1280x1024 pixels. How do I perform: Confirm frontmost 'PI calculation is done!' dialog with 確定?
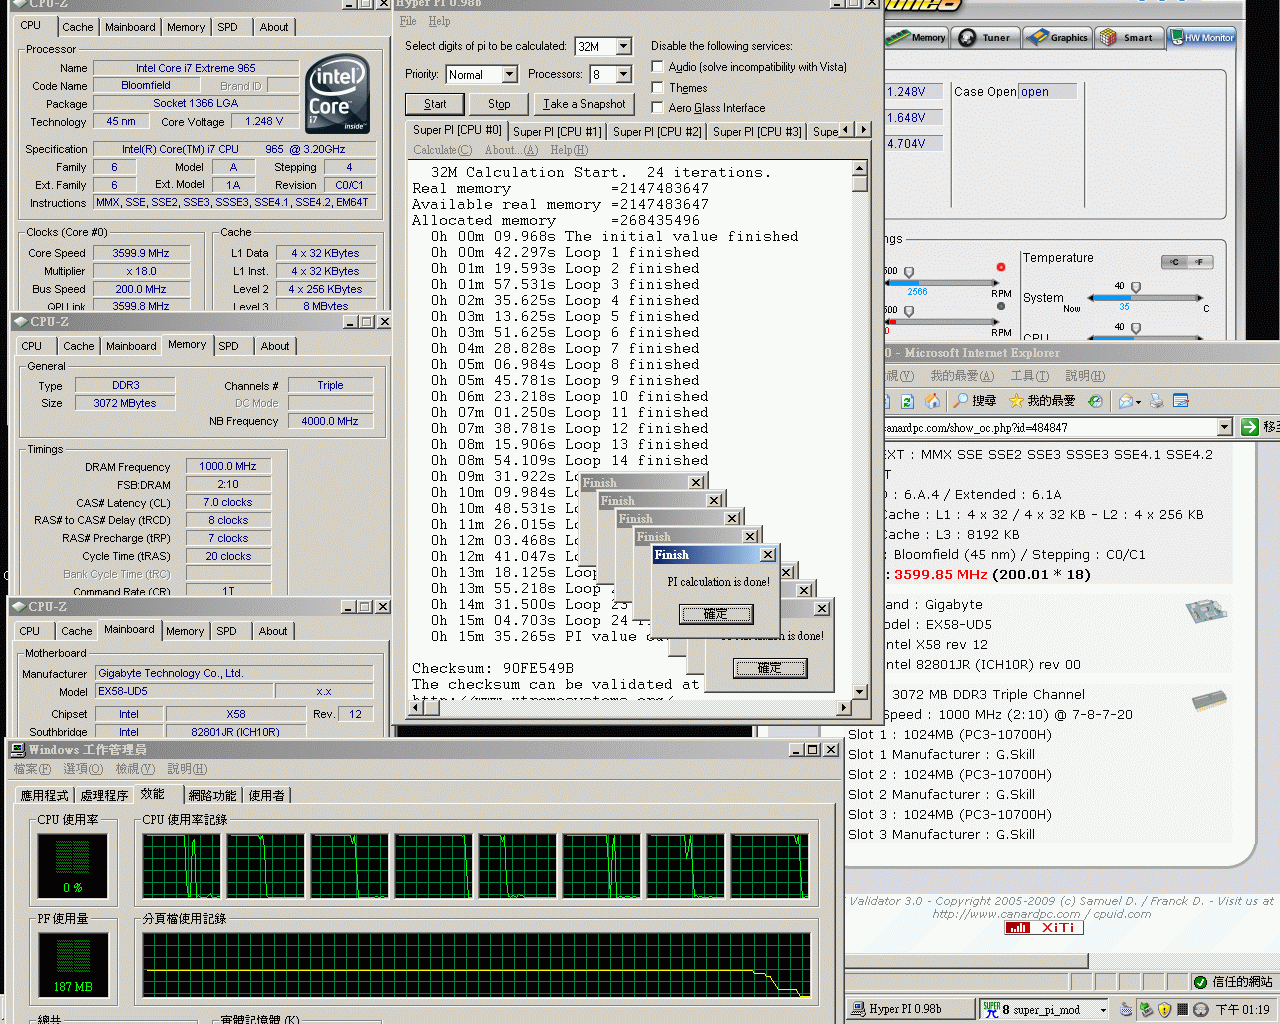point(716,614)
